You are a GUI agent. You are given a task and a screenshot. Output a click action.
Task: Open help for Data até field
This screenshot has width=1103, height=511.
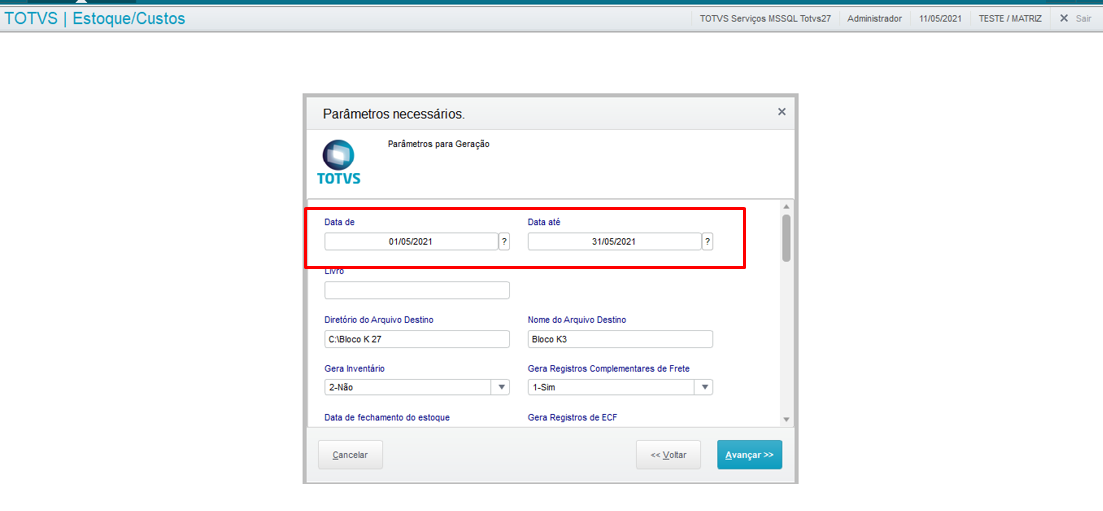708,241
